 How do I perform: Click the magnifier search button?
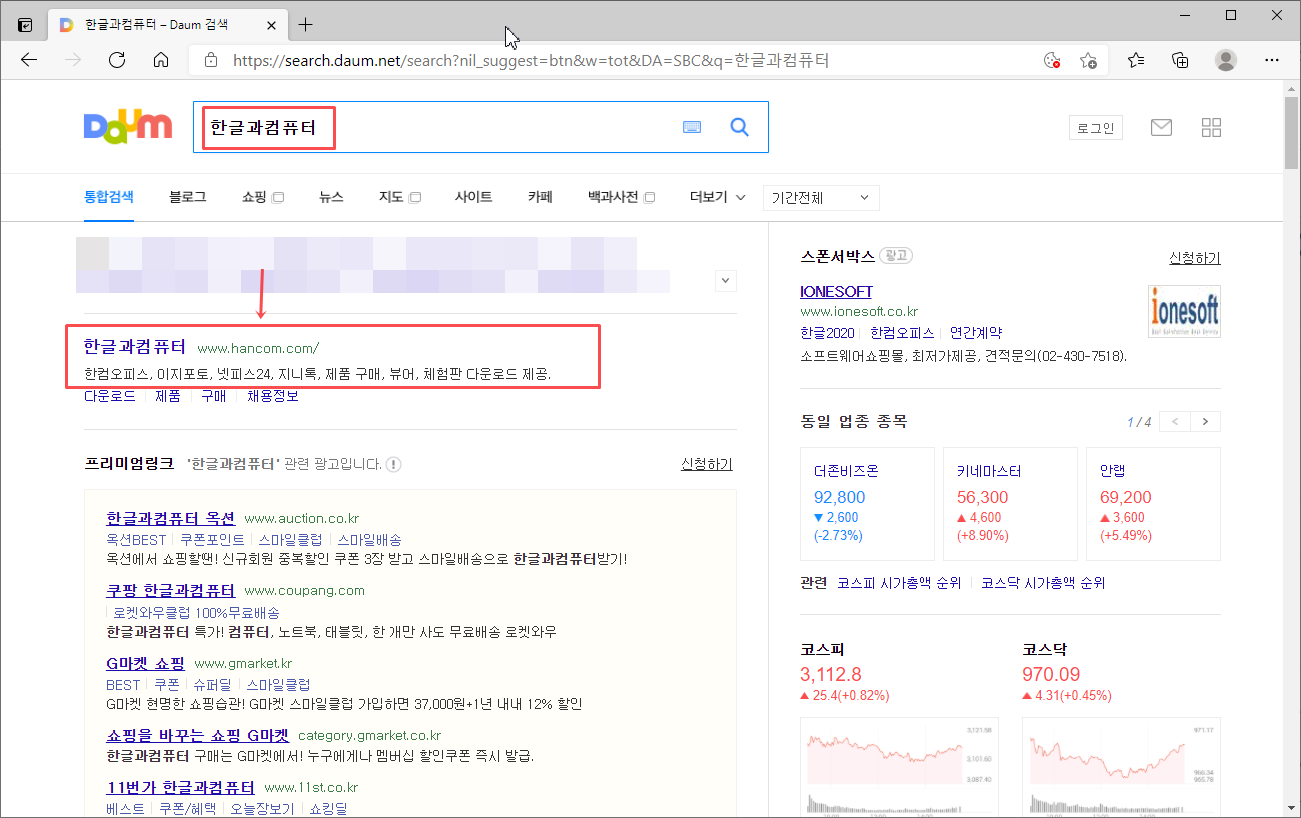740,127
